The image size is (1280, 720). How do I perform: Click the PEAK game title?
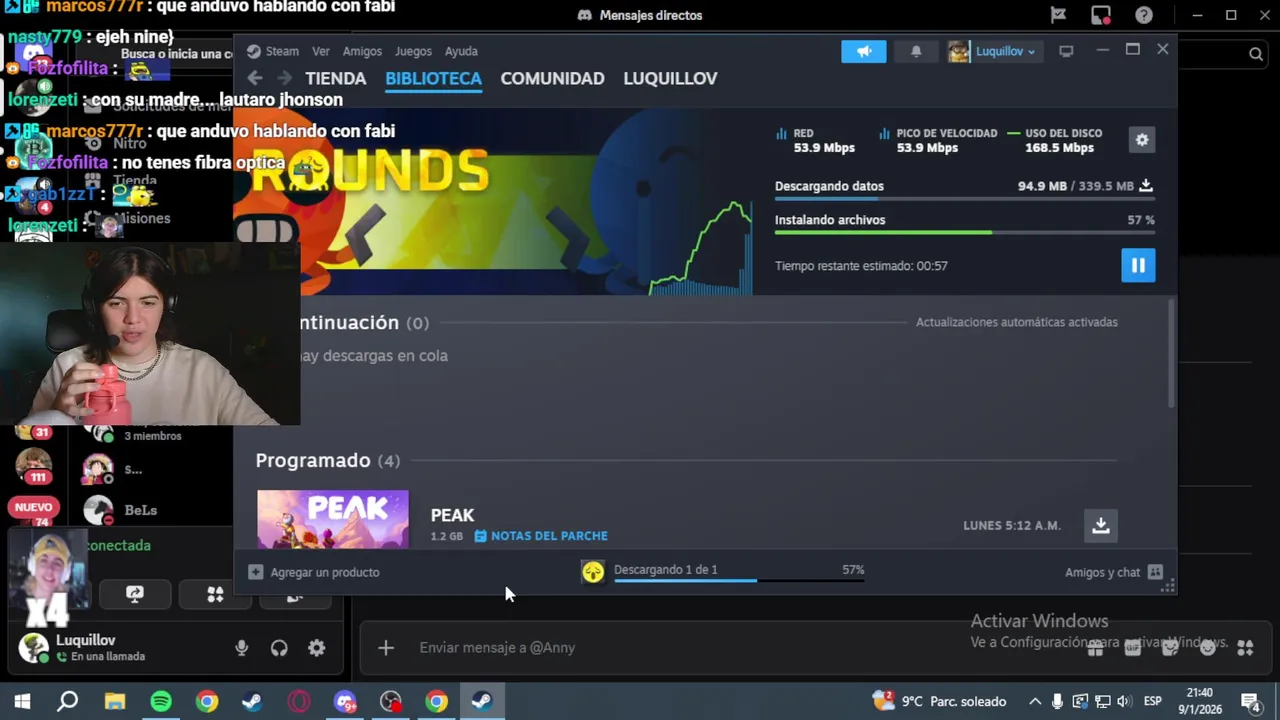point(452,515)
